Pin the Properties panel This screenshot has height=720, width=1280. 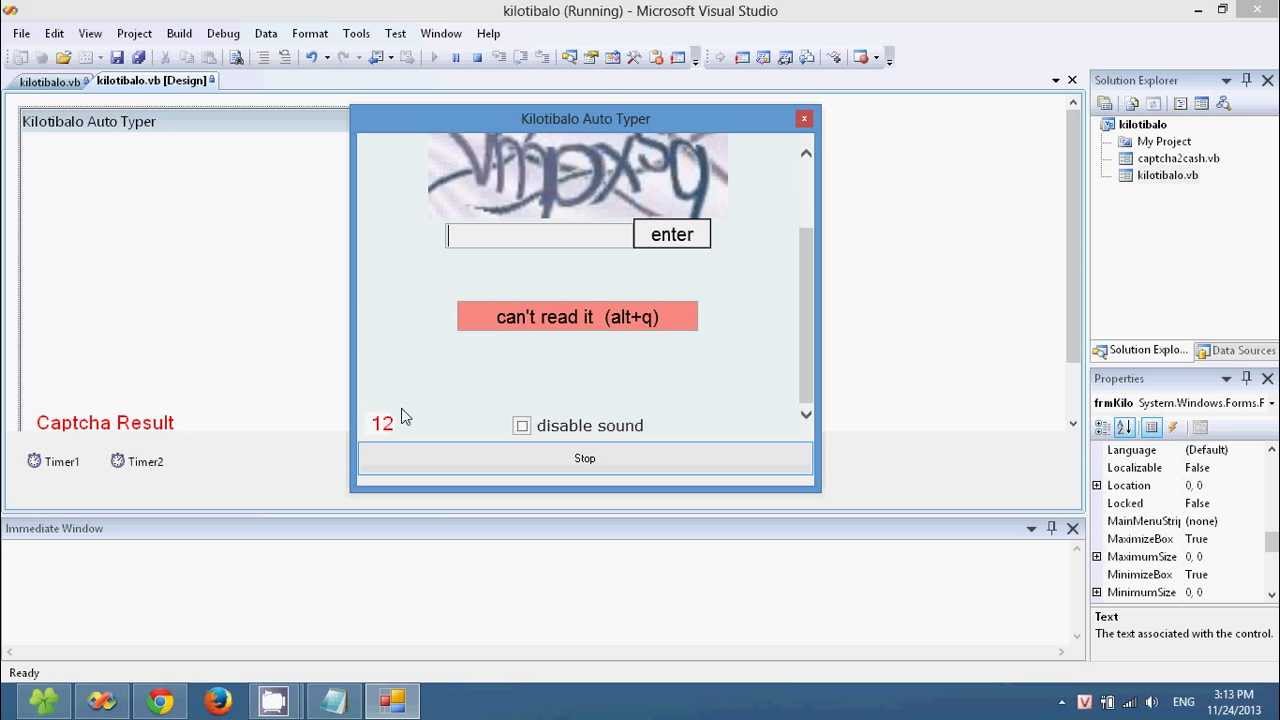click(1247, 378)
